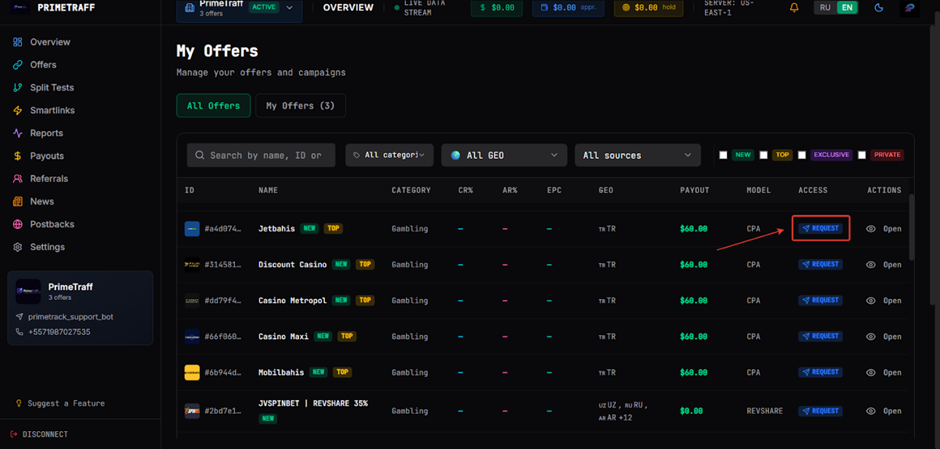Check the TOP filter checkbox
The height and width of the screenshot is (449, 940).
pyautogui.click(x=763, y=155)
